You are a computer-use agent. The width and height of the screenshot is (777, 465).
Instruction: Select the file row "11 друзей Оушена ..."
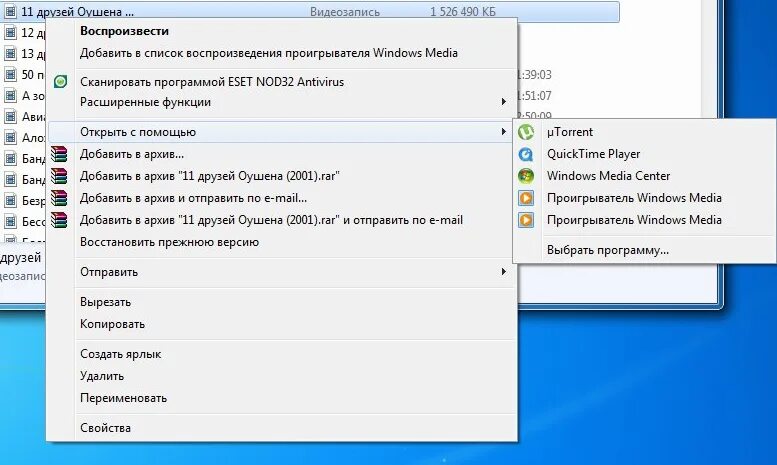coord(310,11)
